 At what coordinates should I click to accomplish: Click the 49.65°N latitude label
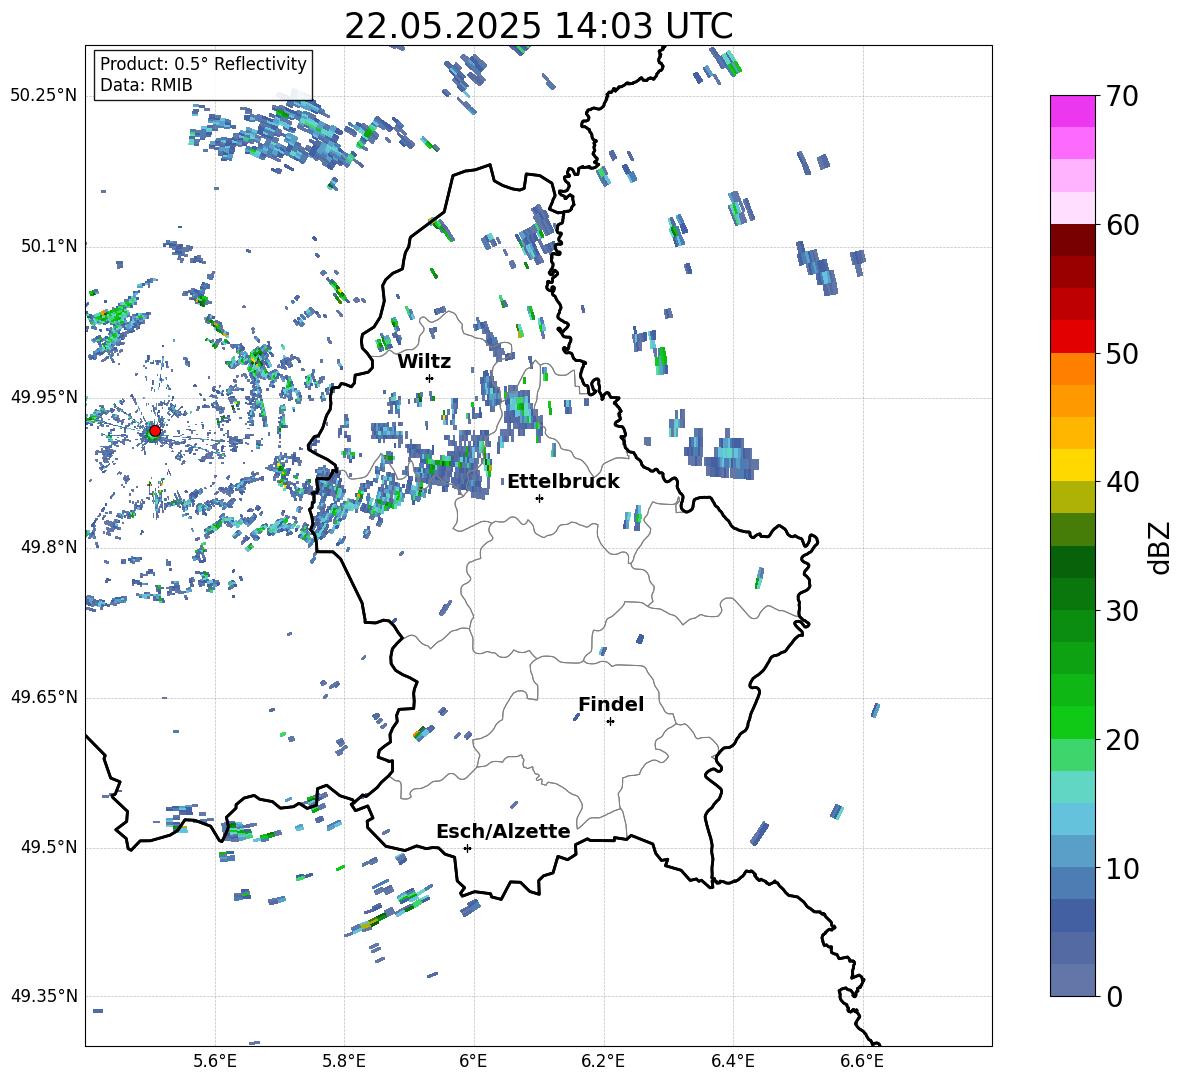(x=44, y=697)
